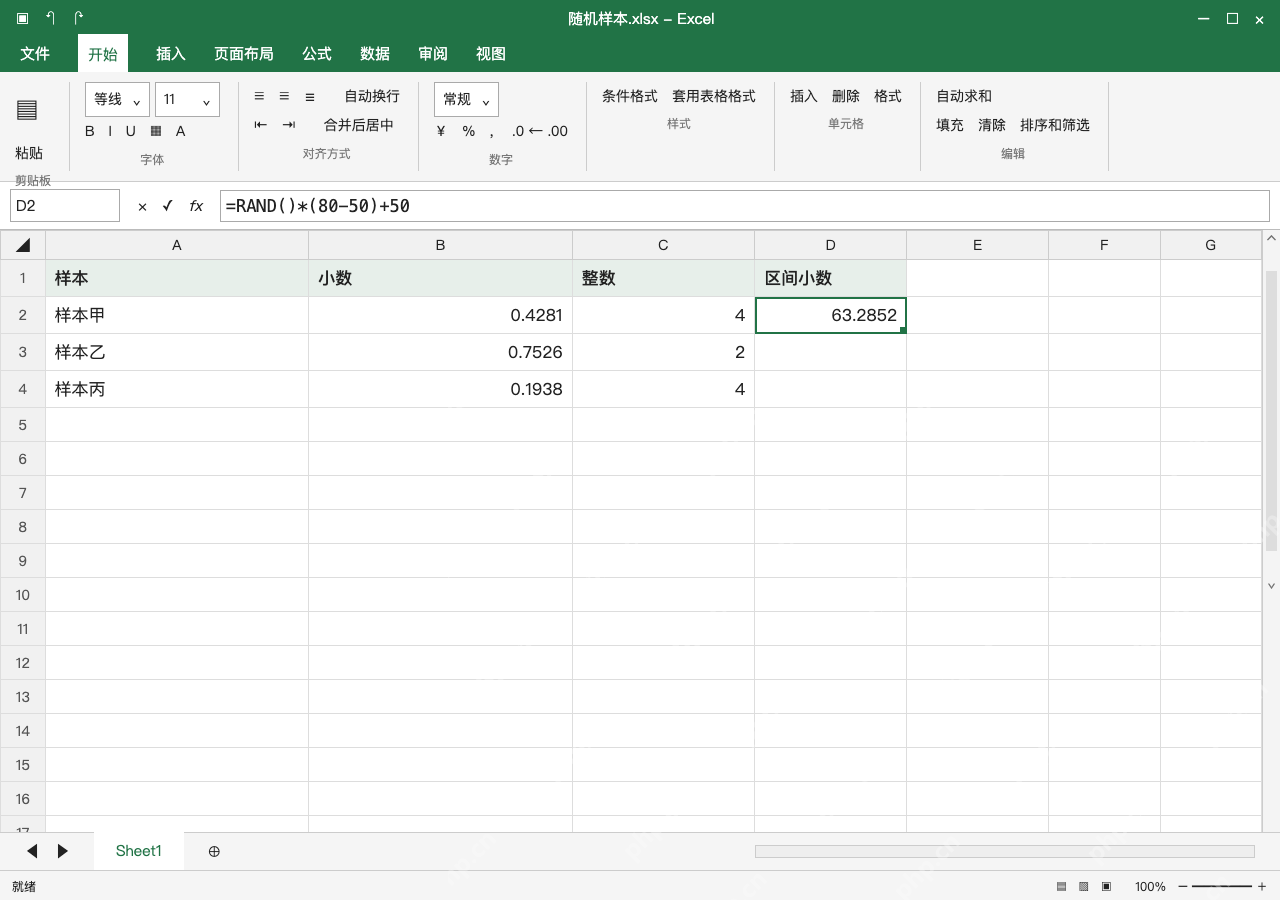Switch to the 公式 ribbon tab
The image size is (1280, 900).
coord(317,54)
